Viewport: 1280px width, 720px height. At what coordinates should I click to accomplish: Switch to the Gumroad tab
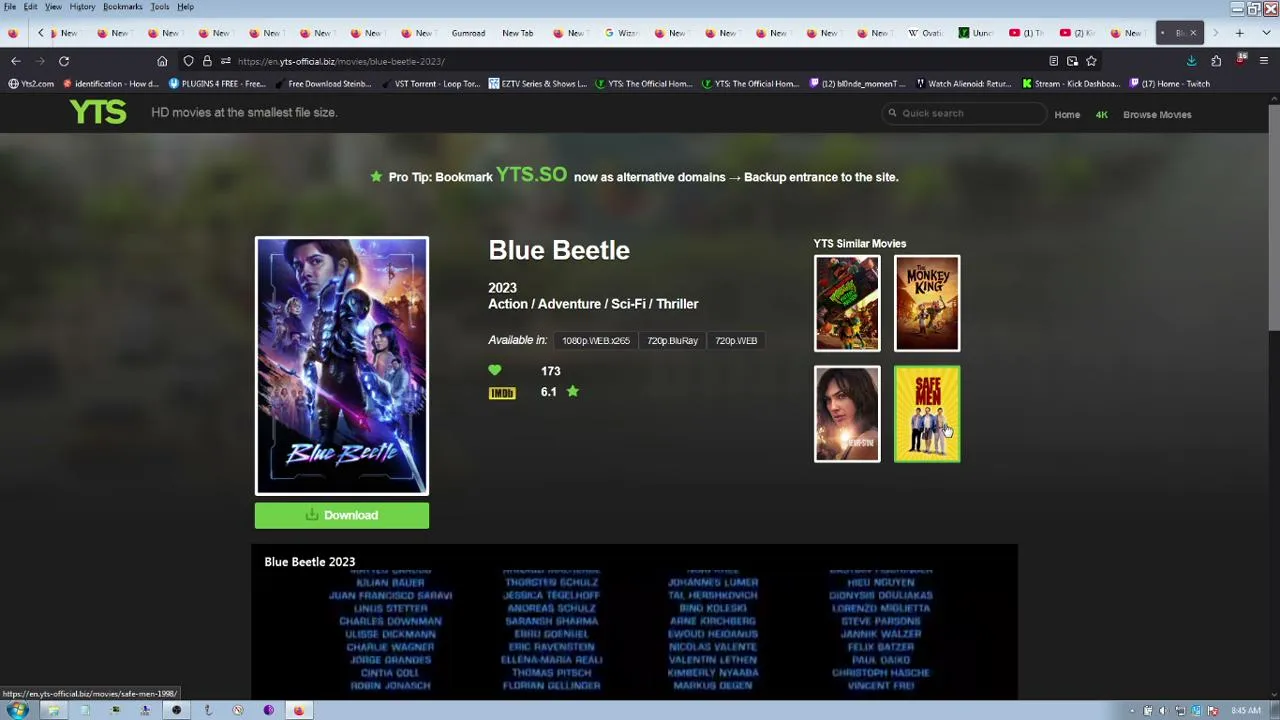click(468, 33)
